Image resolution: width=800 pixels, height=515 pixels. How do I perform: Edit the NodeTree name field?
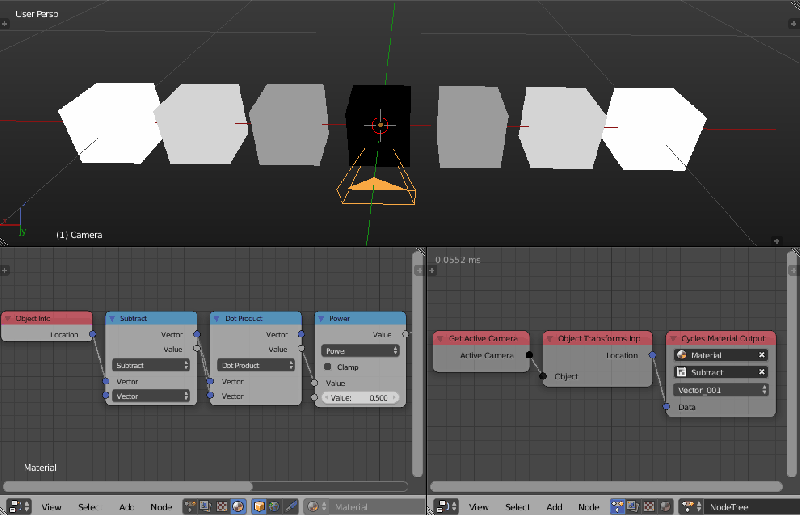(752, 506)
